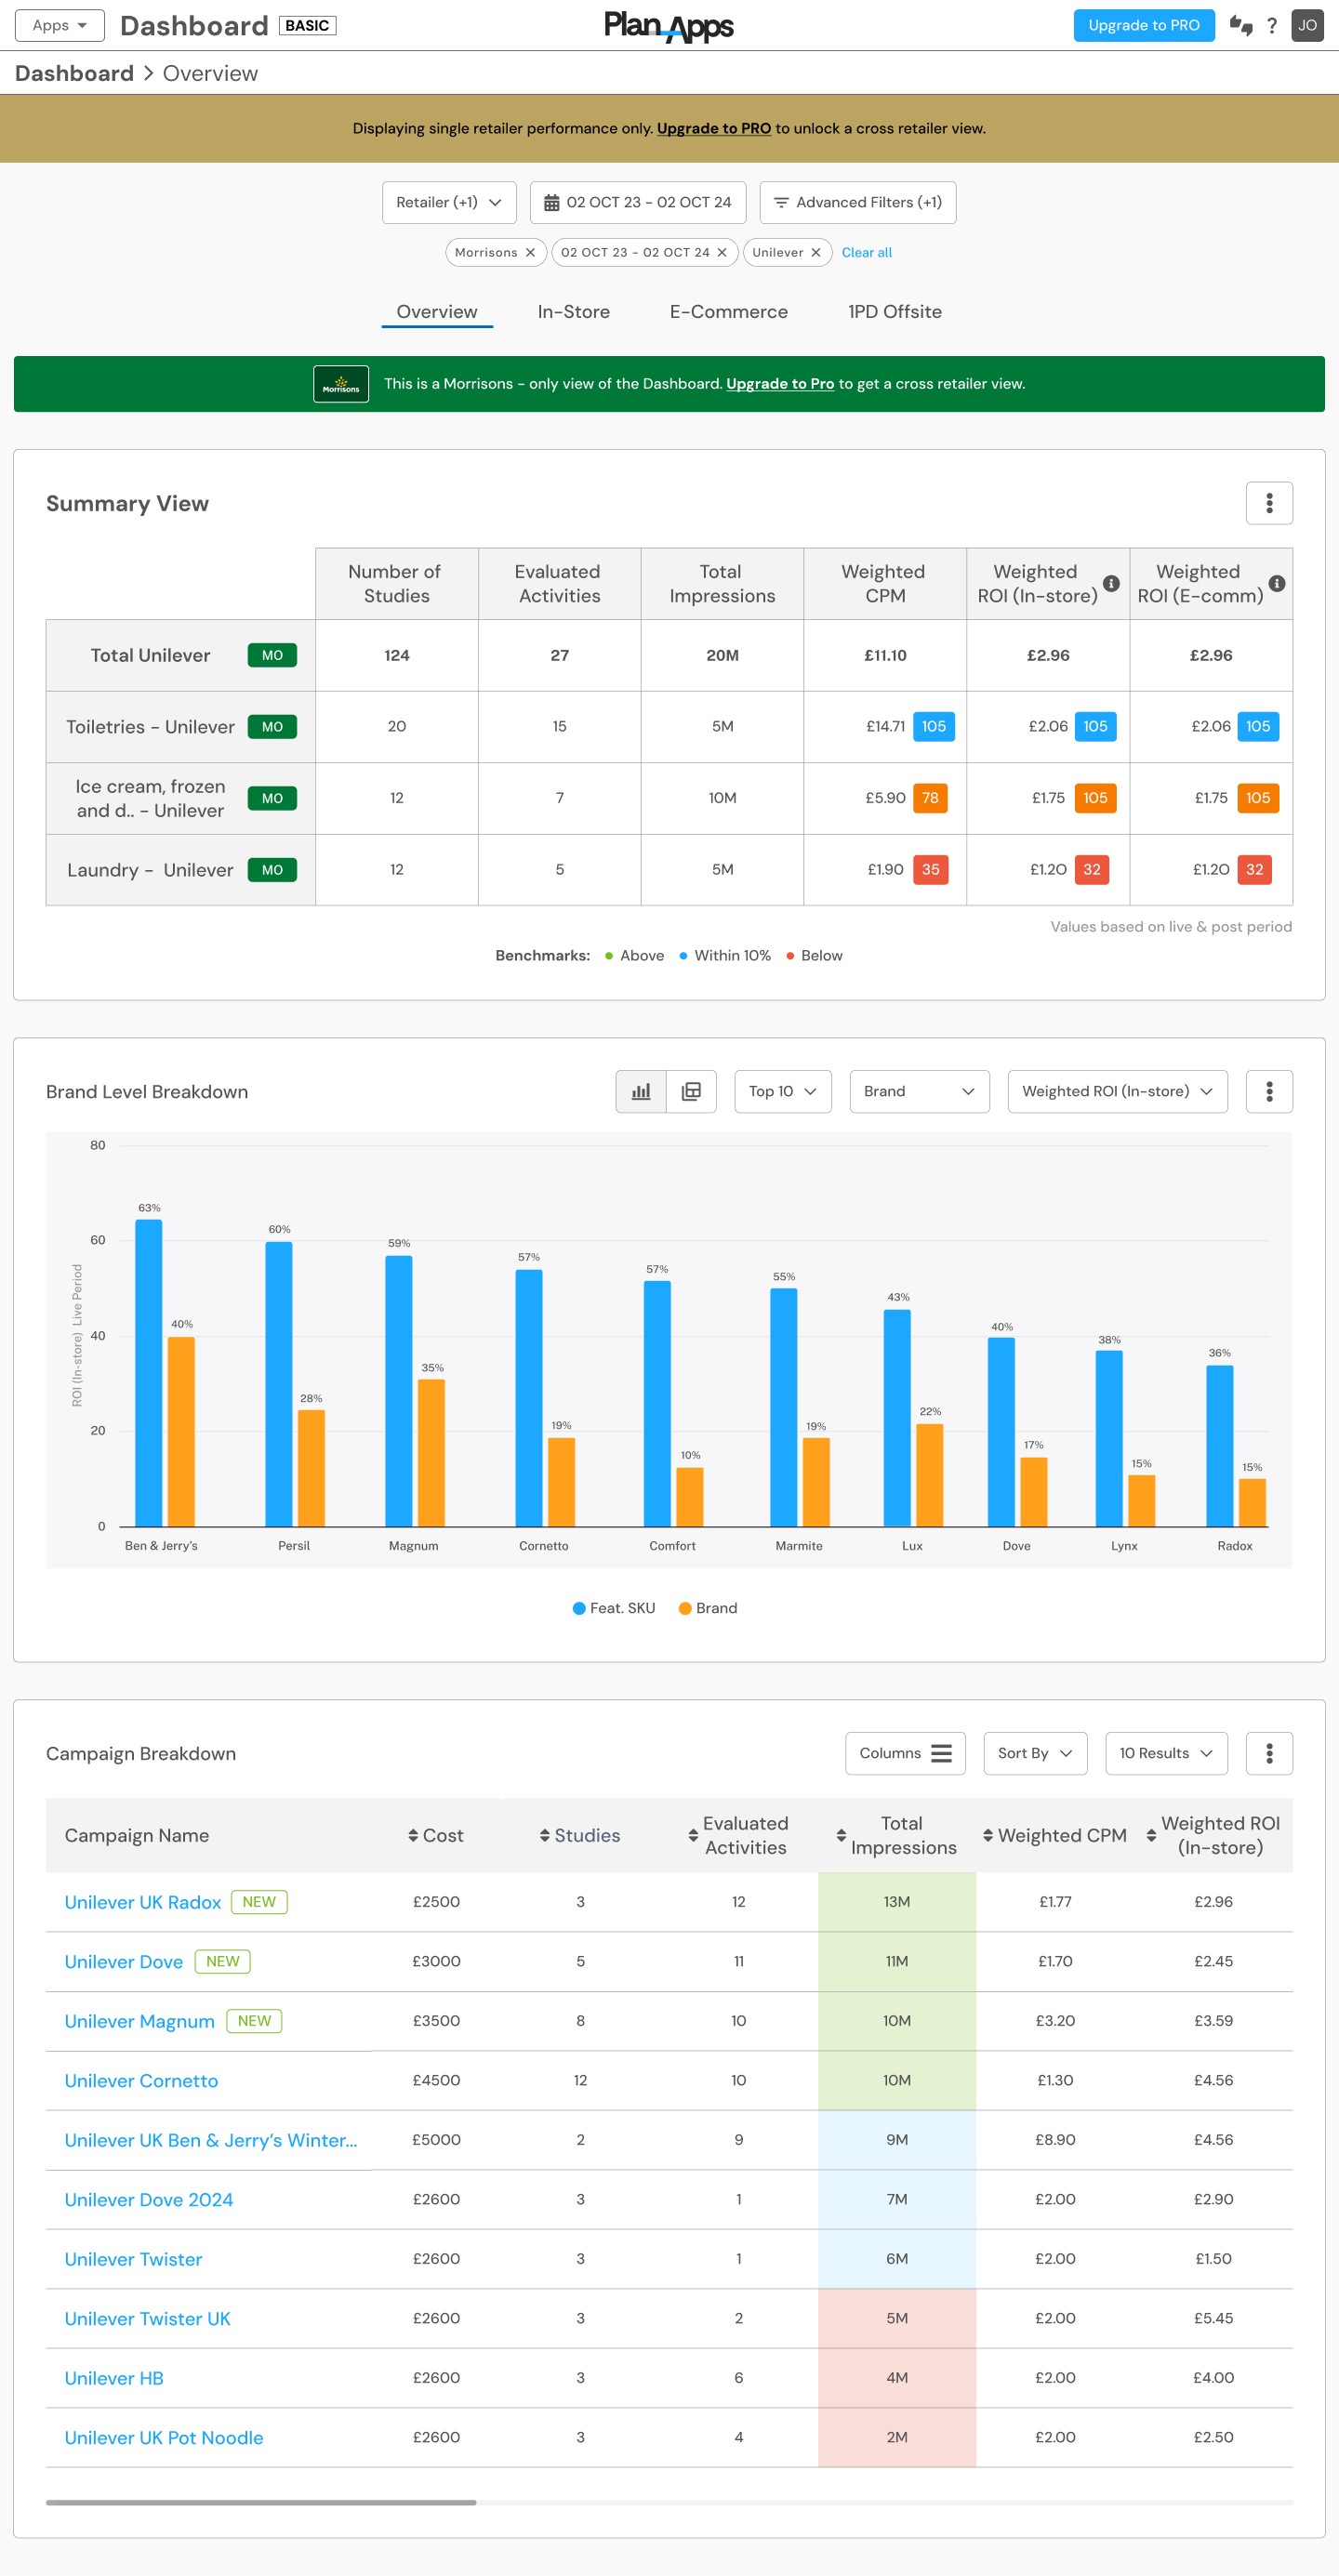Open Unilever HB campaign

[x=113, y=2379]
